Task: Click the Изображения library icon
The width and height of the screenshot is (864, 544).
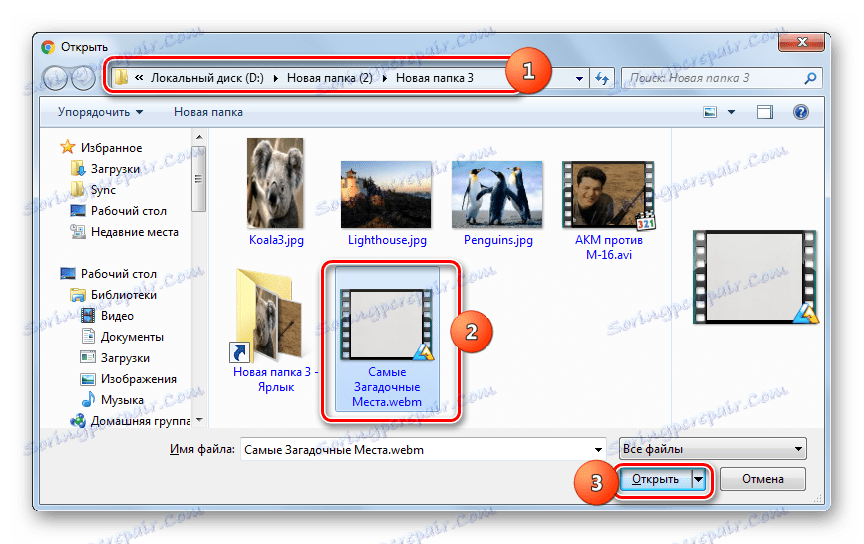Action: [x=88, y=379]
